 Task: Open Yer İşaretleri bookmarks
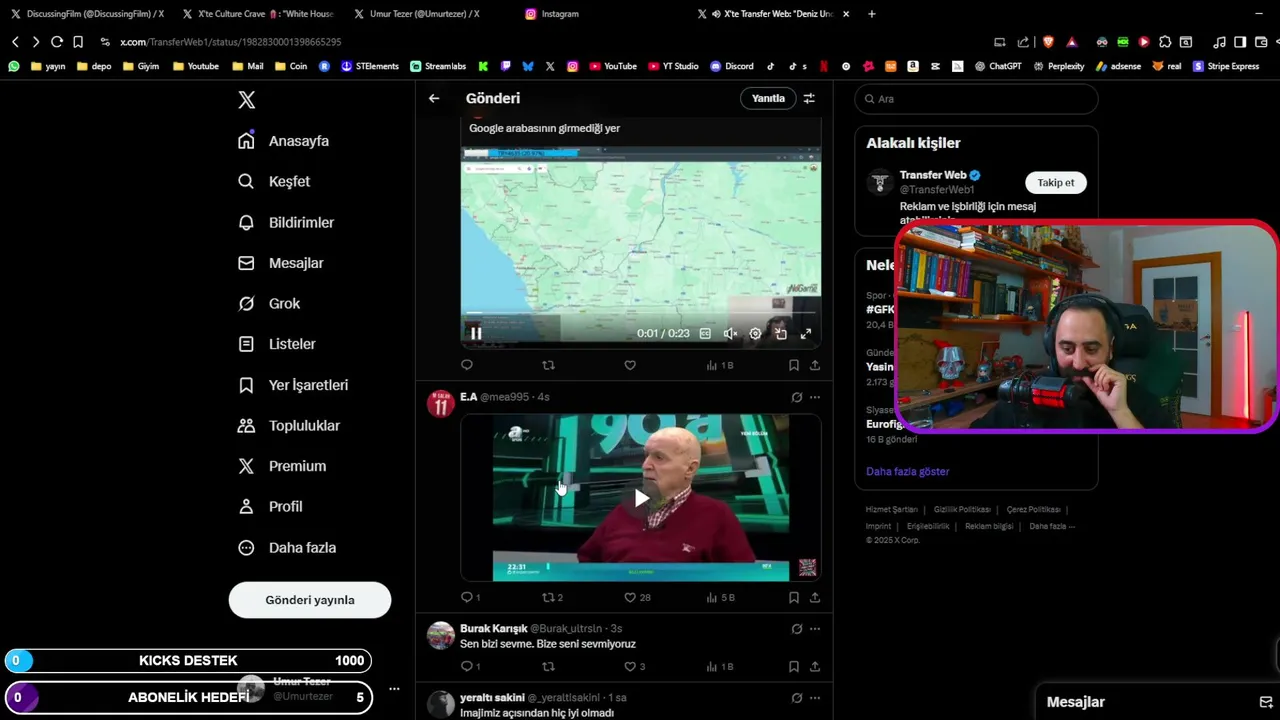click(293, 385)
